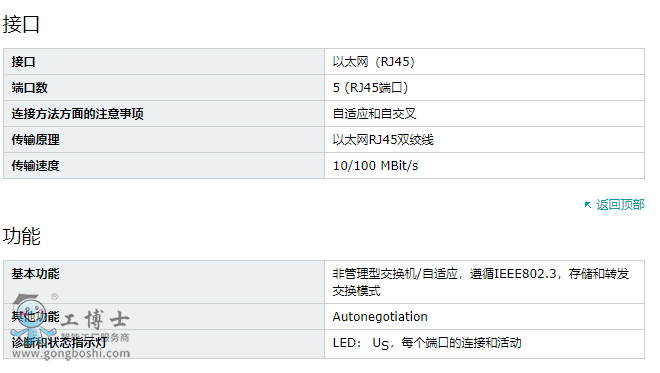Select the 功能 section heading
The width and height of the screenshot is (660, 373).
click(x=21, y=236)
